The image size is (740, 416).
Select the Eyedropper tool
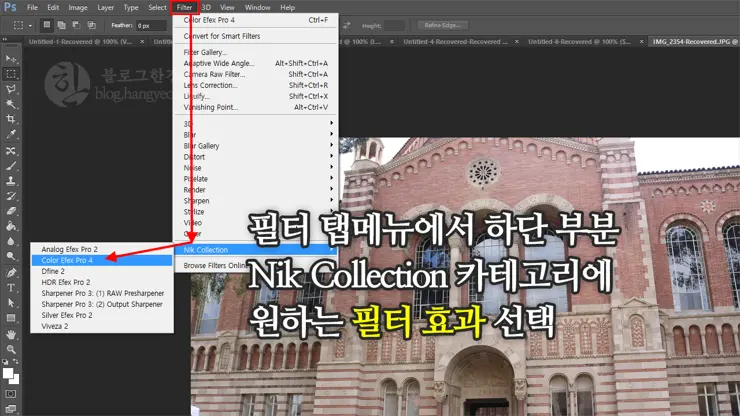pos(10,134)
